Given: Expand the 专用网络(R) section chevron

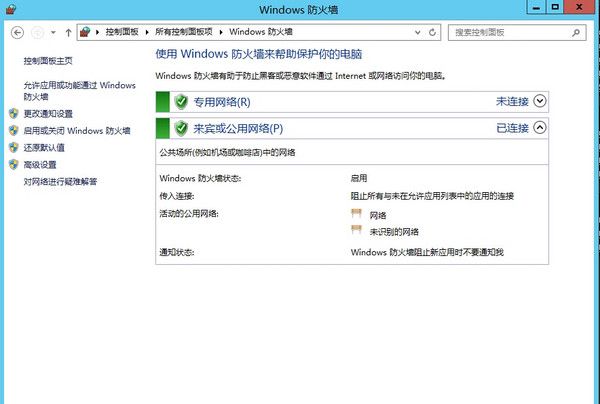Looking at the screenshot, I should (541, 101).
